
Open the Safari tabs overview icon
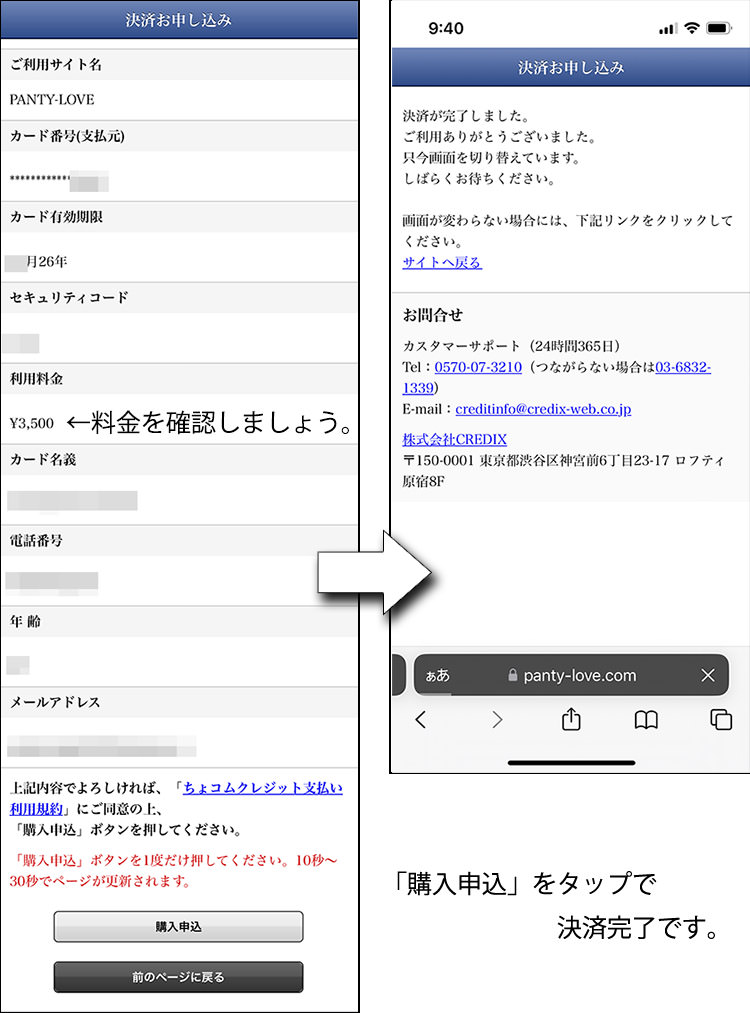click(721, 719)
